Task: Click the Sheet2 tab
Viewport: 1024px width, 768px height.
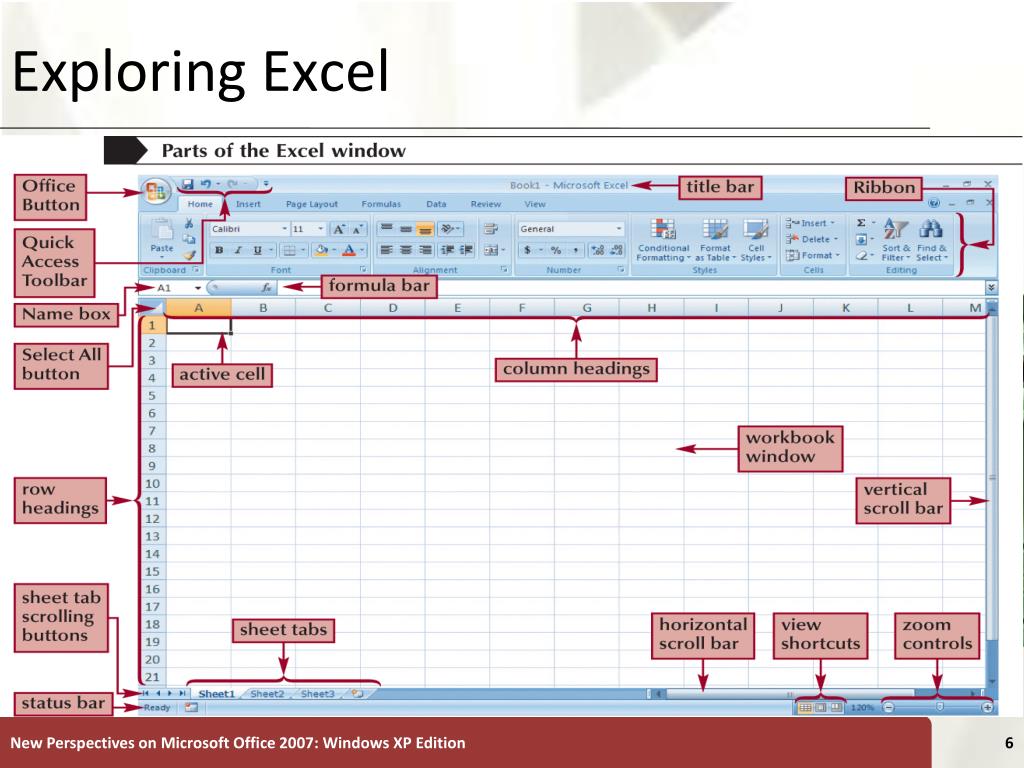Action: click(x=267, y=694)
